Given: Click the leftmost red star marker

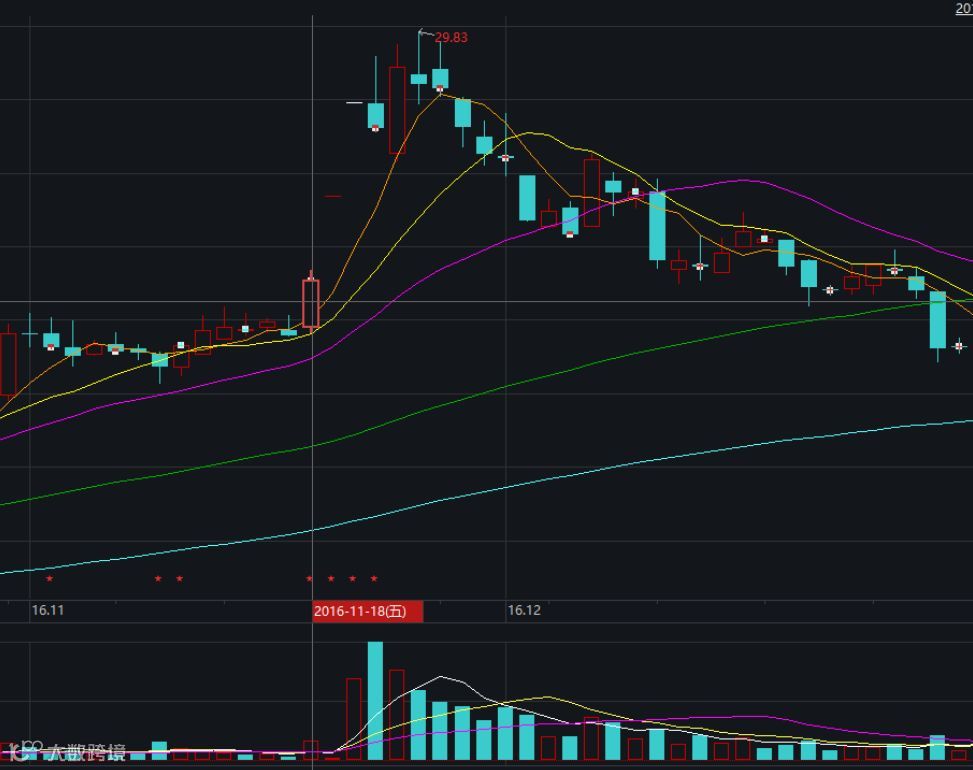Looking at the screenshot, I should coord(50,579).
